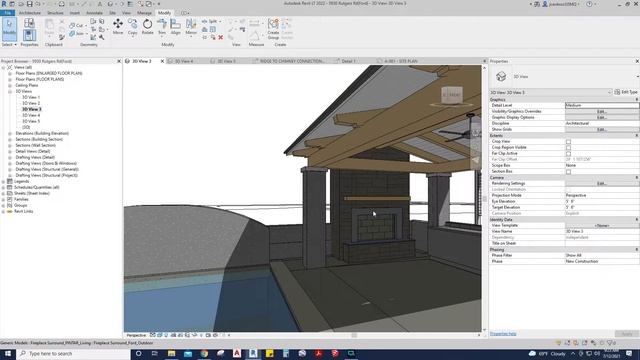
Task: Toggle the Crop View checkbox
Action: click(x=568, y=142)
